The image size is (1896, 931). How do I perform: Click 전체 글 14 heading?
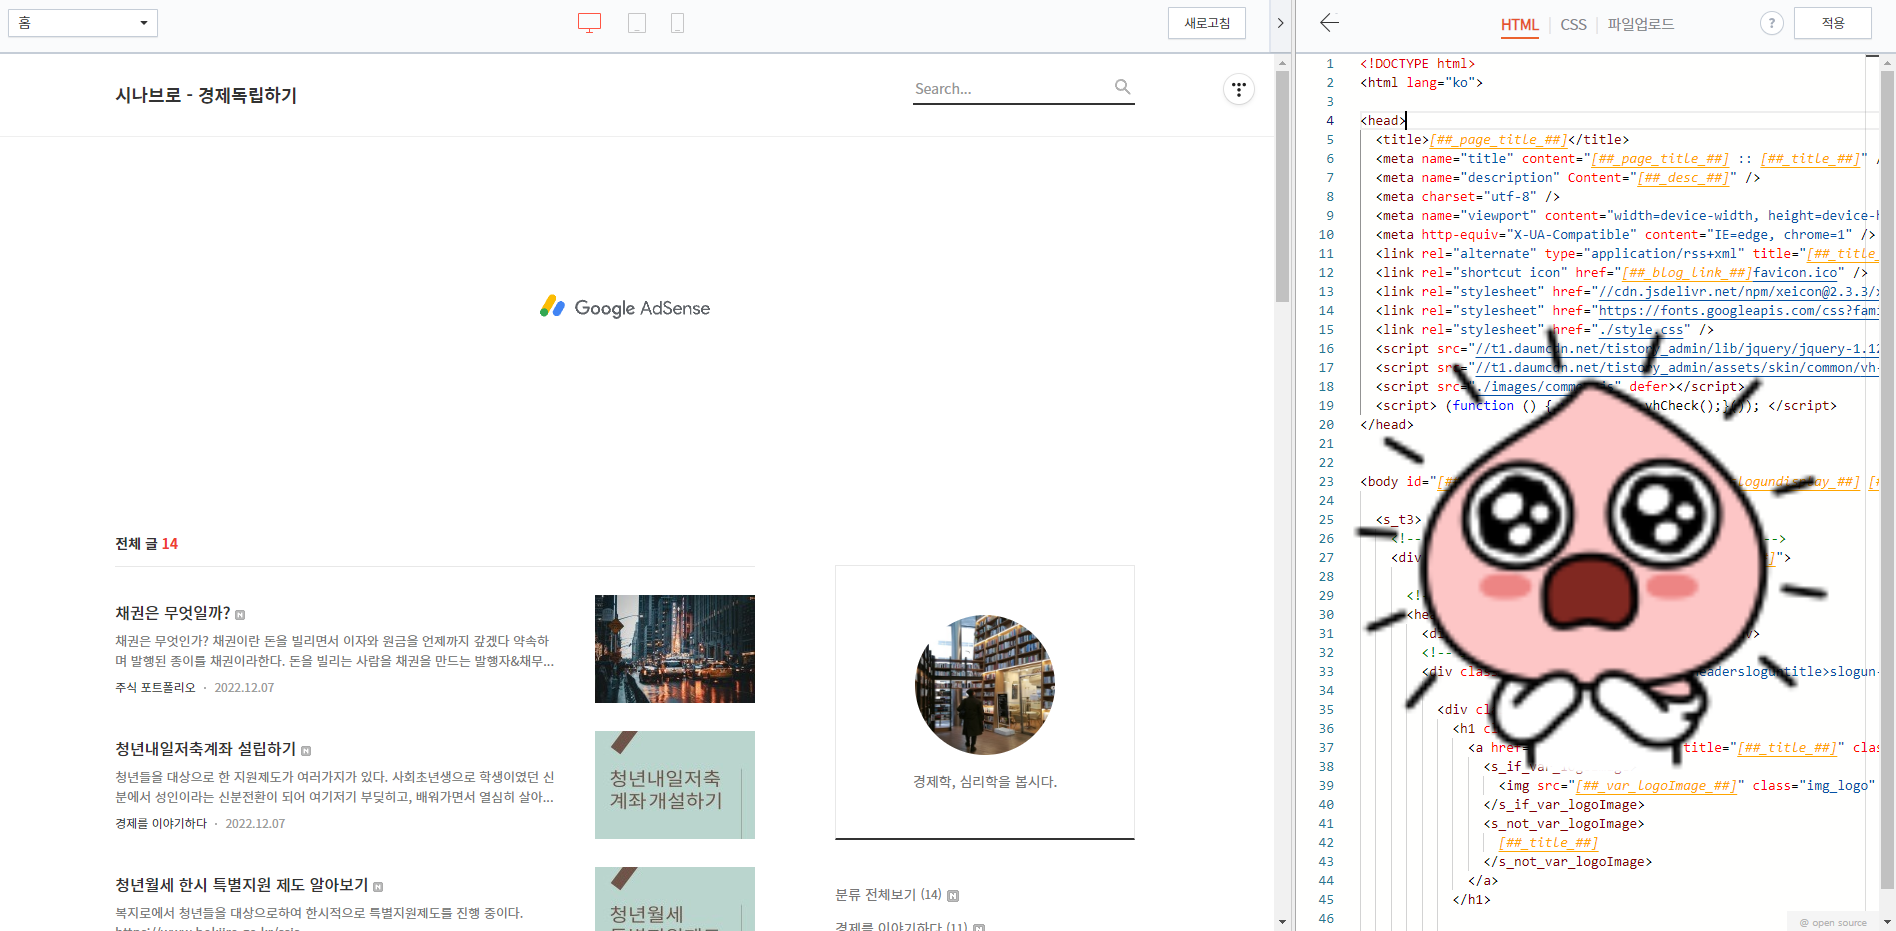146,544
